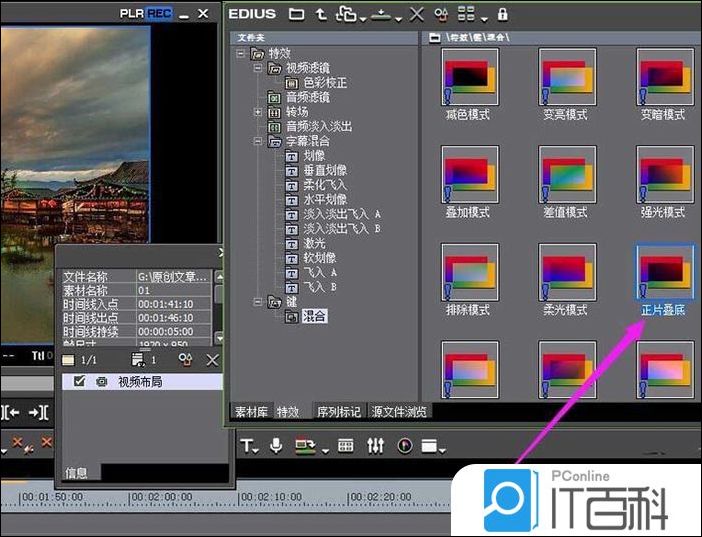This screenshot has width=702, height=537.
Task: Uncheck the 视频布局 checkbox
Action: 81,382
